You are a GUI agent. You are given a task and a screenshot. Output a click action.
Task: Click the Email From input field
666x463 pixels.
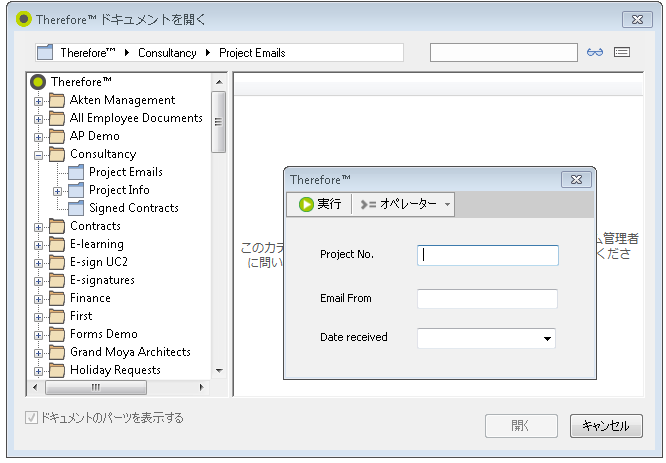pos(487,299)
